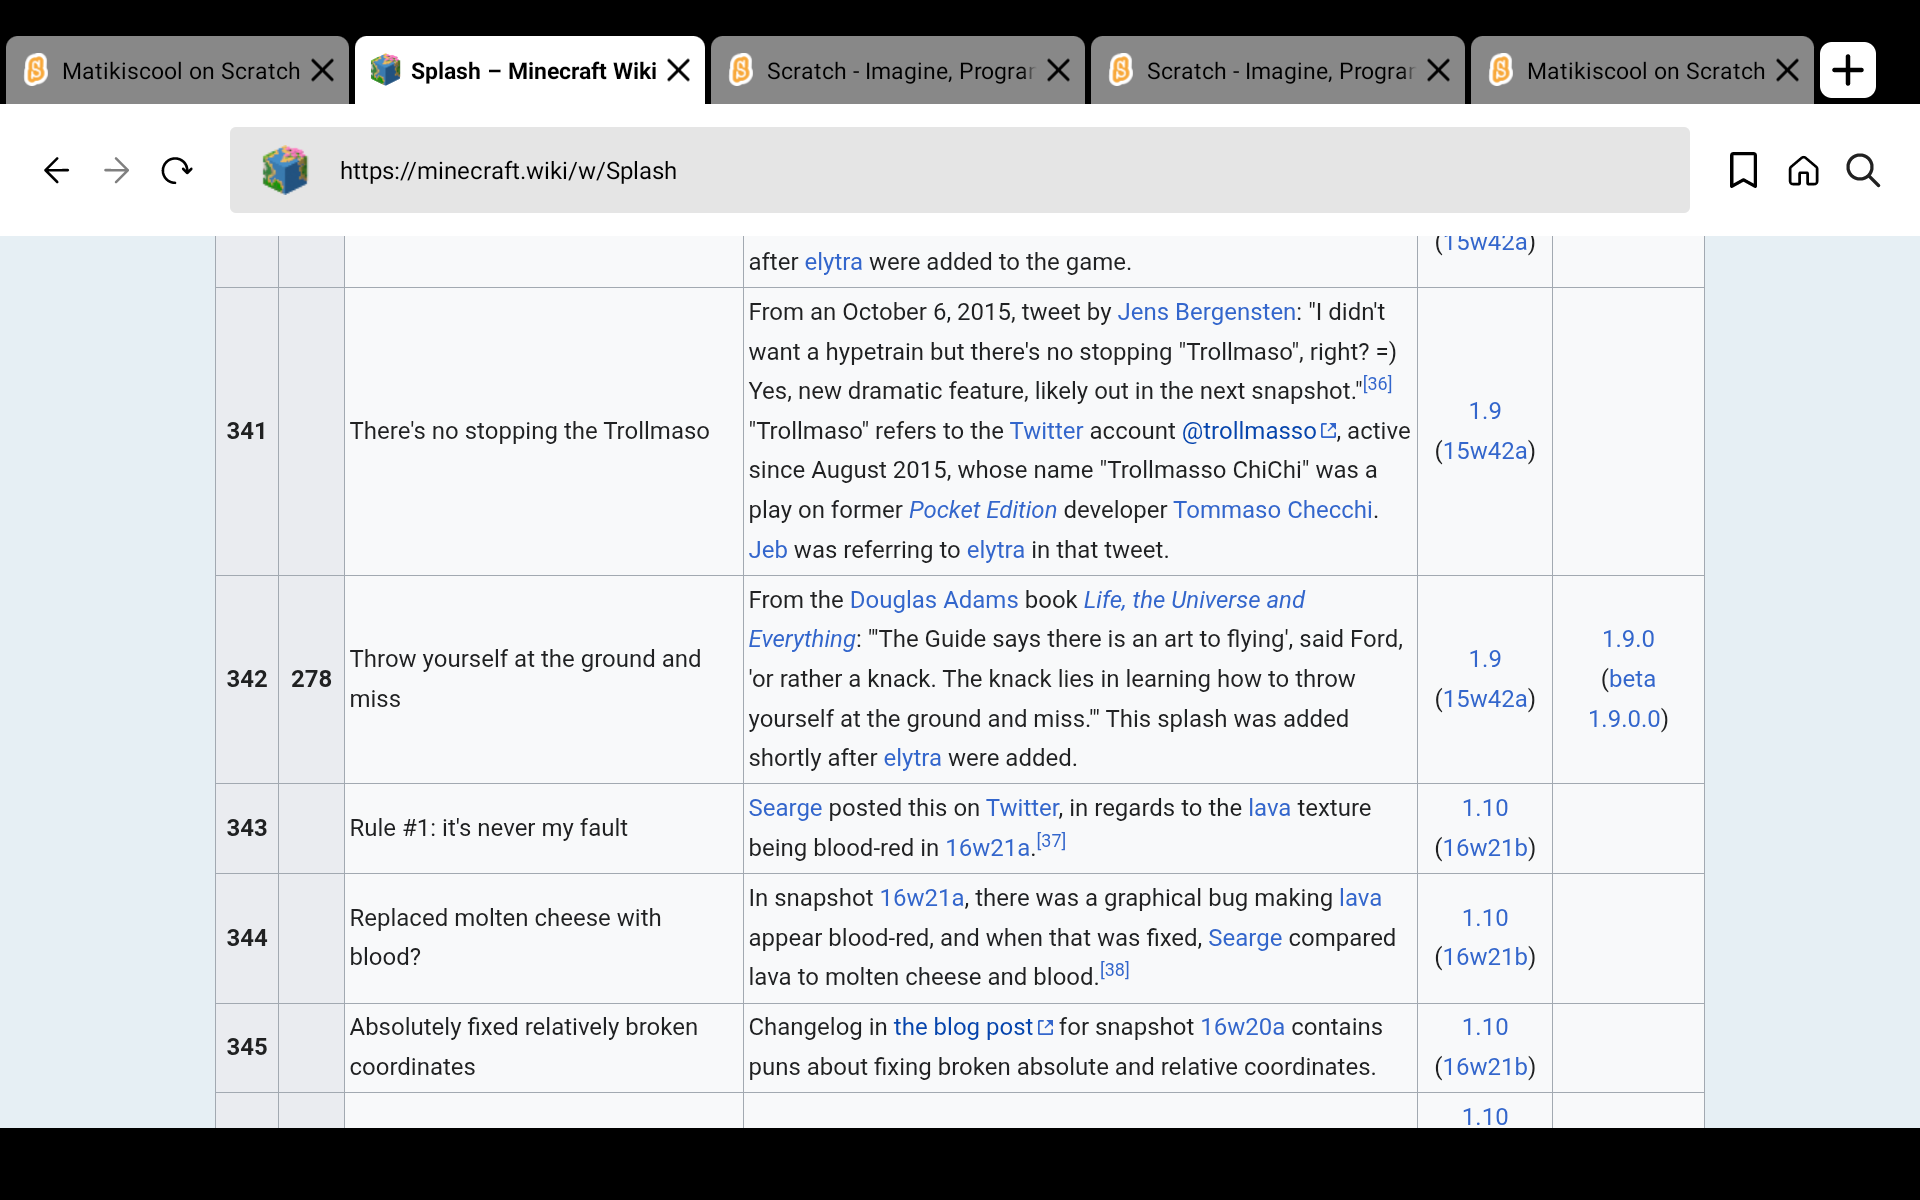Open beta 1.9.0.0 version link
1920x1200 pixels.
tap(1632, 679)
